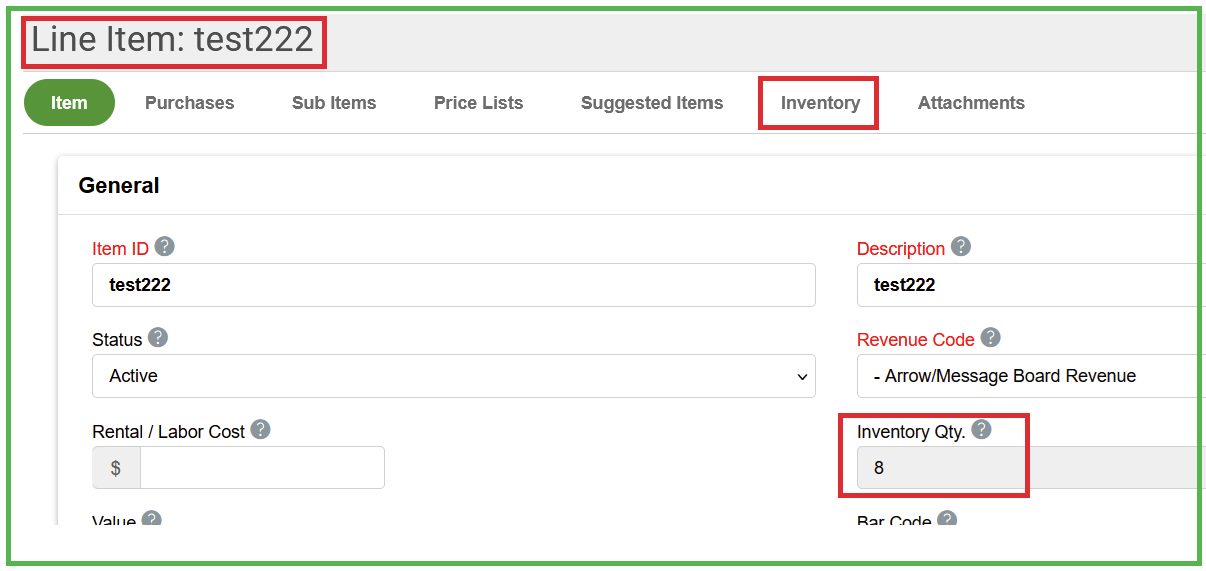View the Price Lists tab

coord(478,103)
